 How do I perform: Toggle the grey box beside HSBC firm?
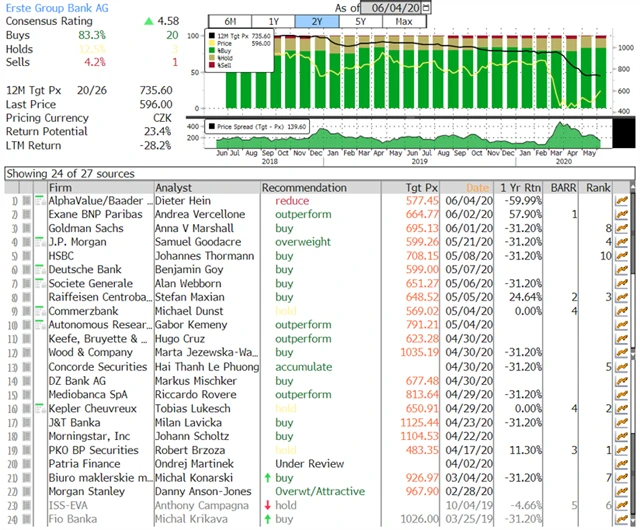click(x=27, y=256)
